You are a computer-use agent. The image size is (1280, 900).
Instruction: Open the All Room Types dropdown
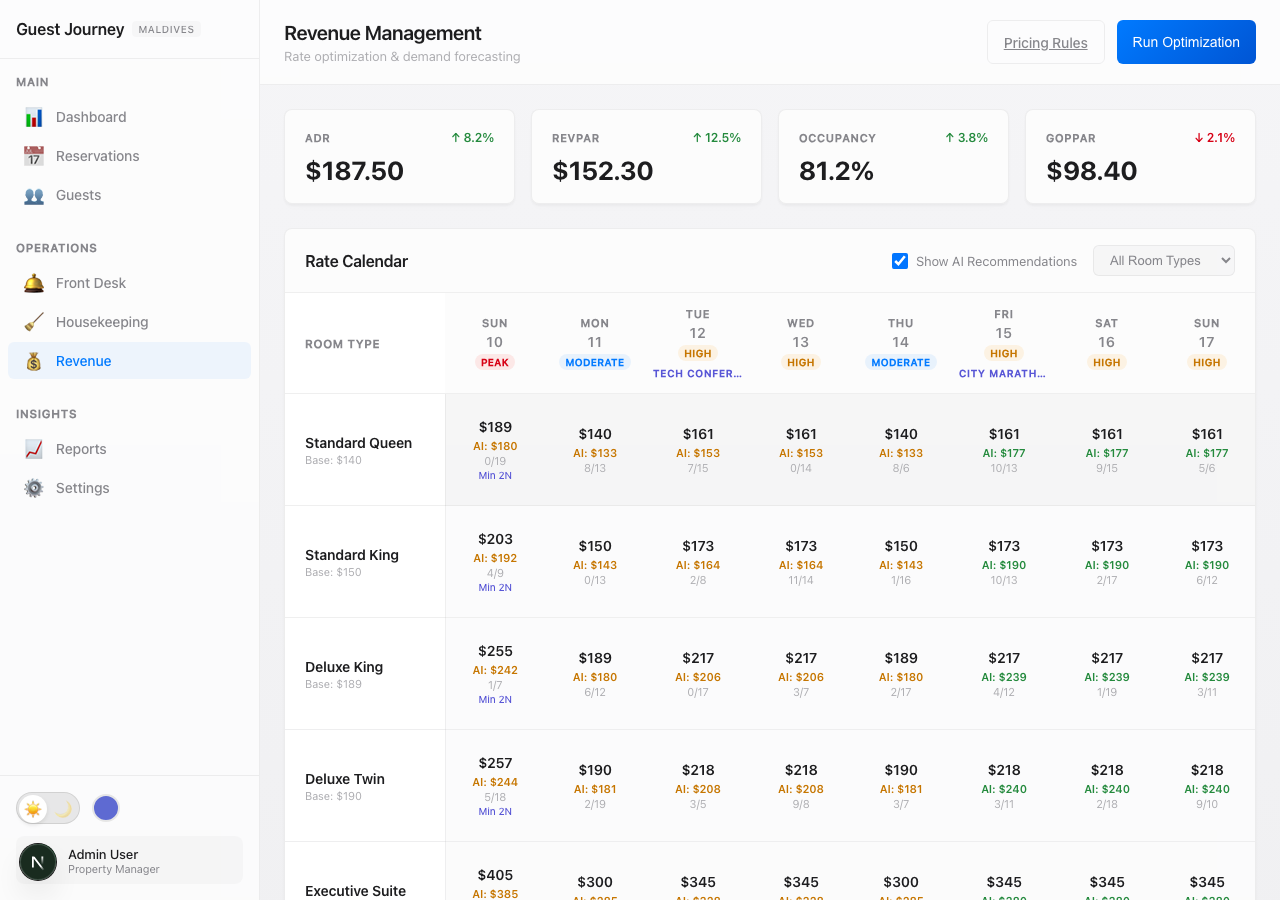tap(1164, 261)
